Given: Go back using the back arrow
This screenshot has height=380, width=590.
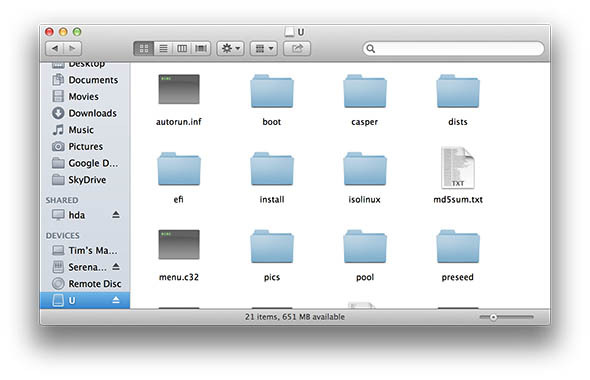Looking at the screenshot, I should pos(55,49).
